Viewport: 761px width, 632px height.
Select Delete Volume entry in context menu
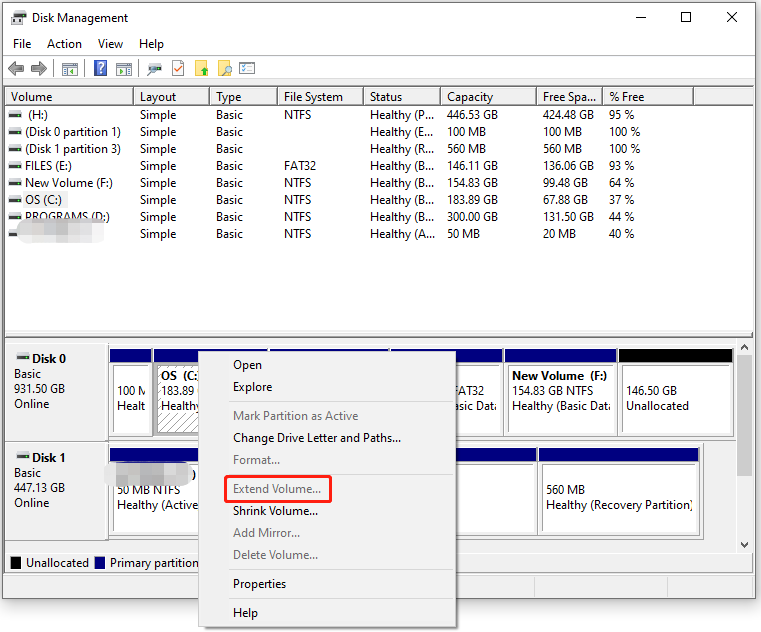(327, 555)
